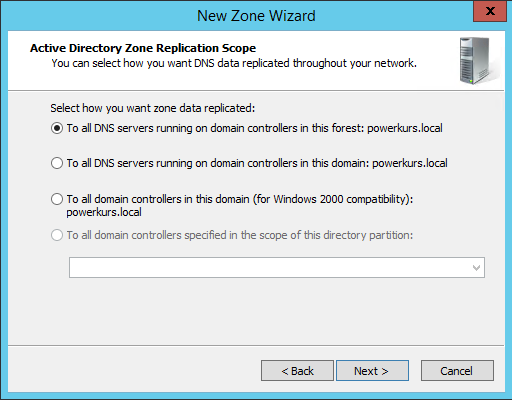Select the directory partition scope radio button

pos(57,235)
